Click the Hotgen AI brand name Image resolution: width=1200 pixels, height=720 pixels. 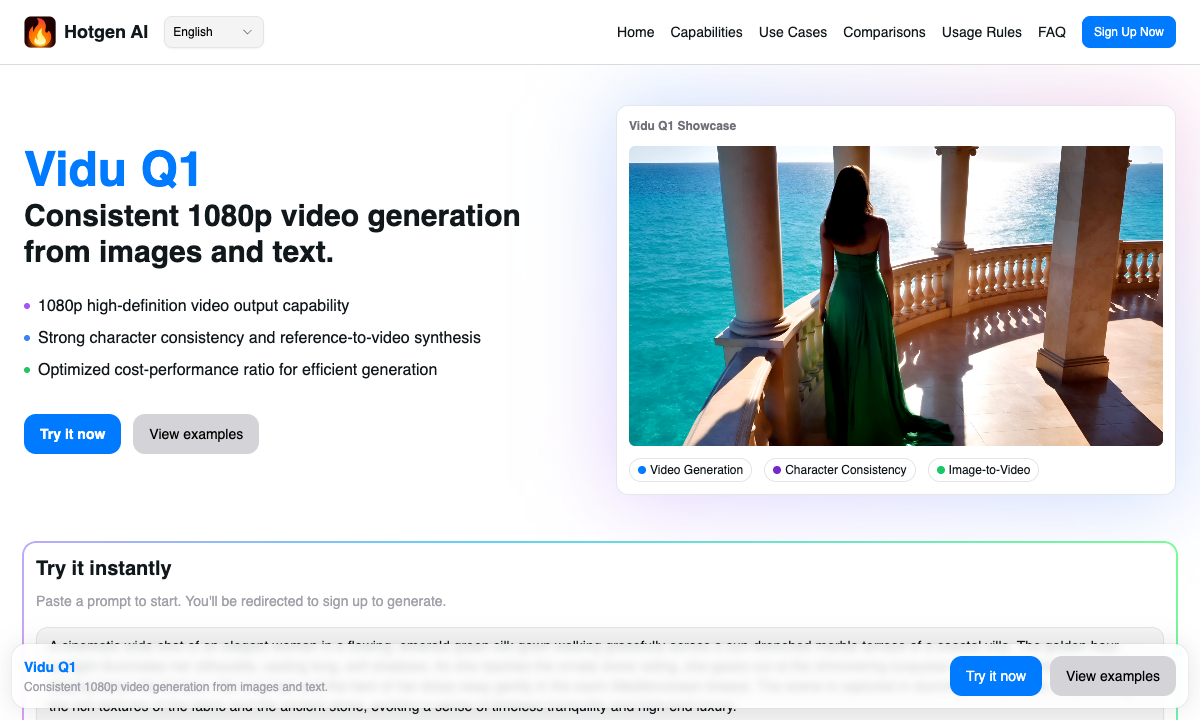point(106,32)
